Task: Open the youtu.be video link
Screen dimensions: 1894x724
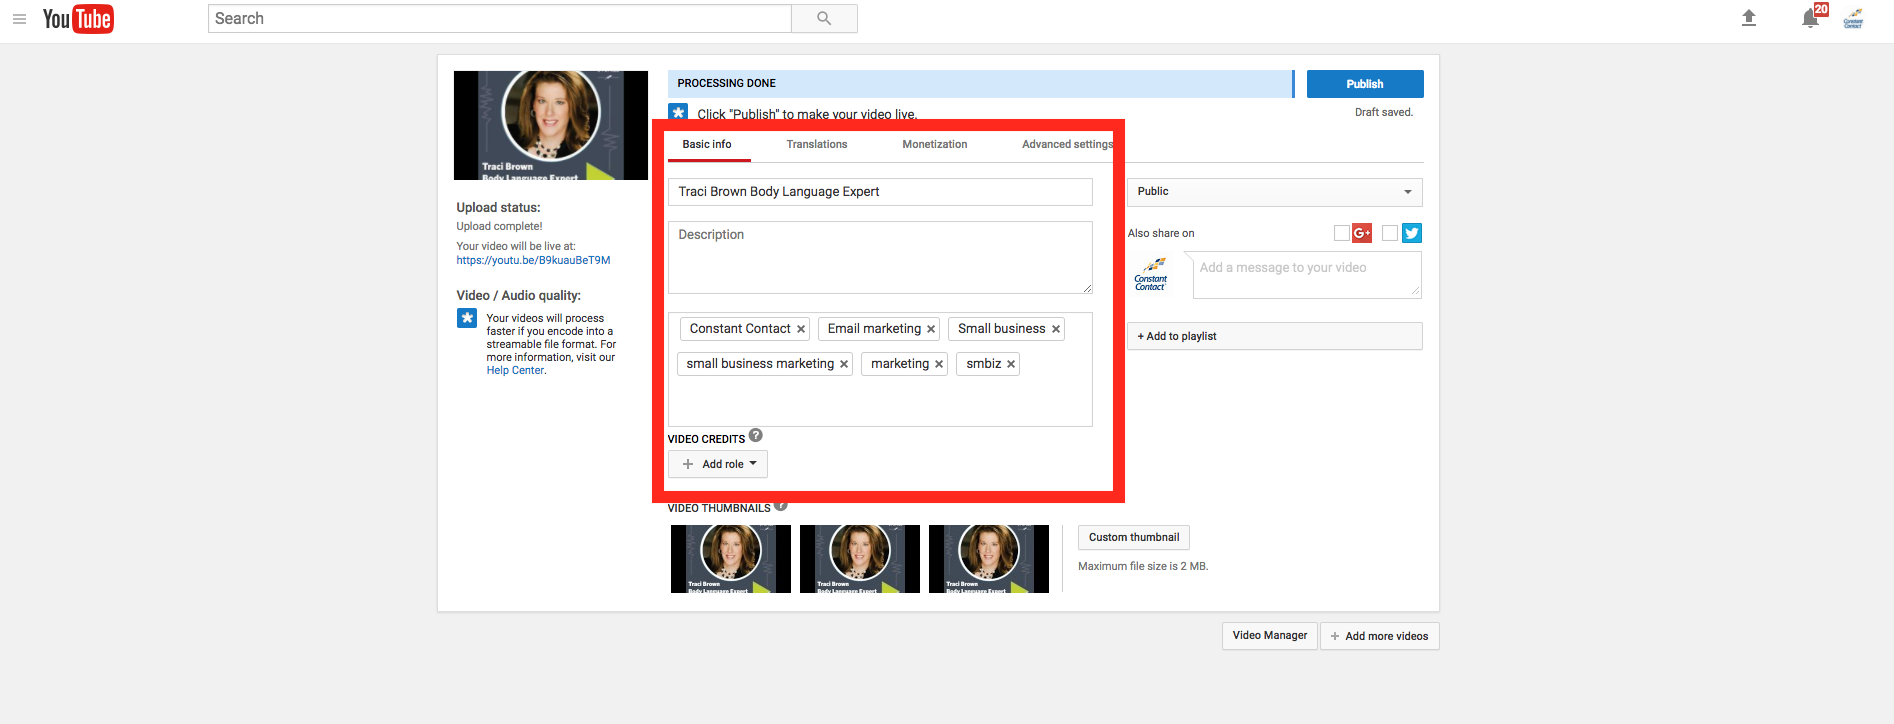Action: [x=534, y=260]
